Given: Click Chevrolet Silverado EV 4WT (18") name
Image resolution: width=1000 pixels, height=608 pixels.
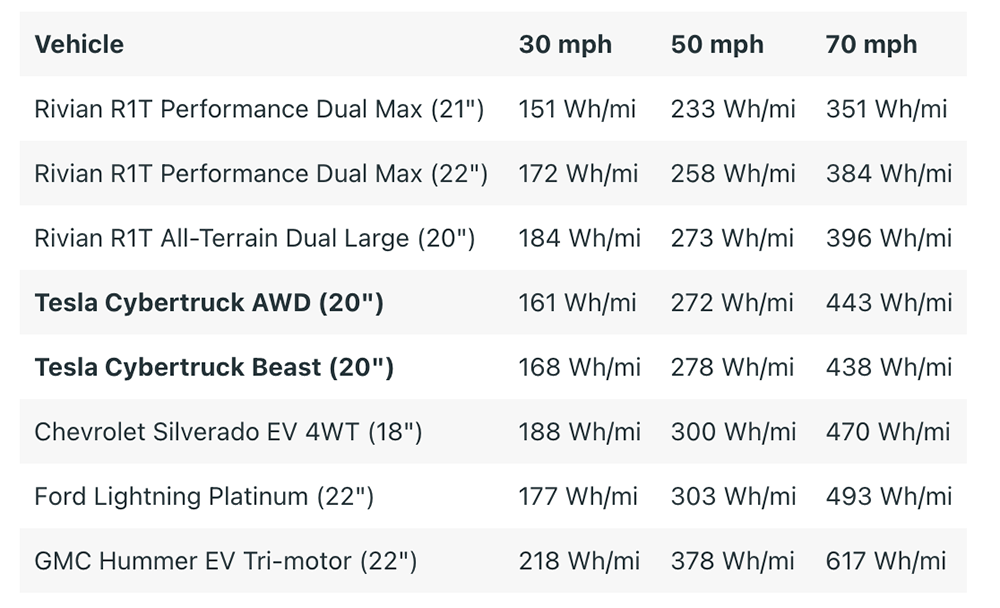Looking at the screenshot, I should [228, 432].
